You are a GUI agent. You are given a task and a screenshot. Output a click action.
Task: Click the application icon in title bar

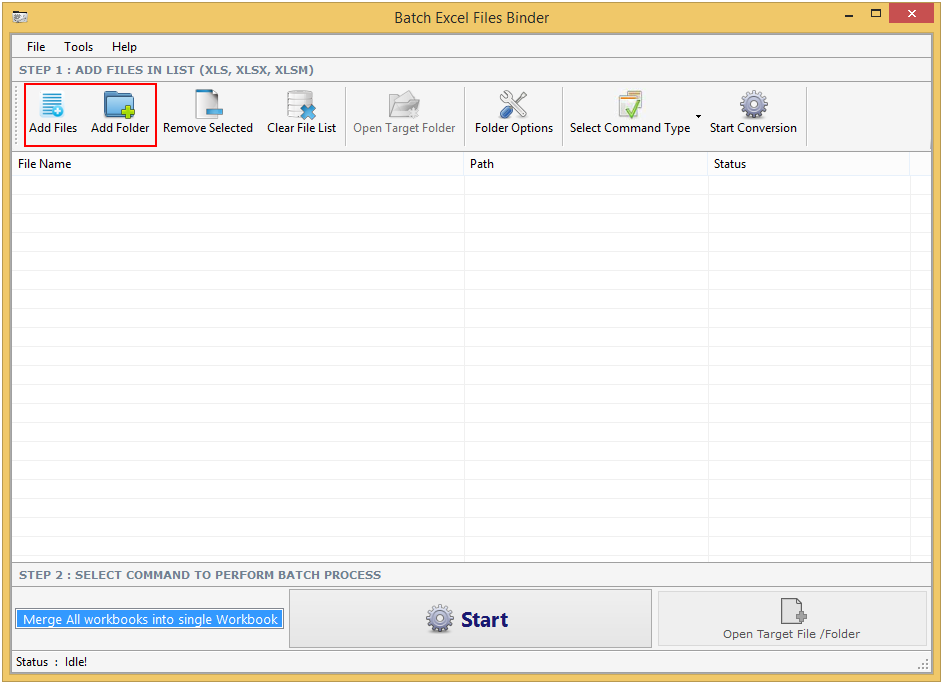click(20, 16)
